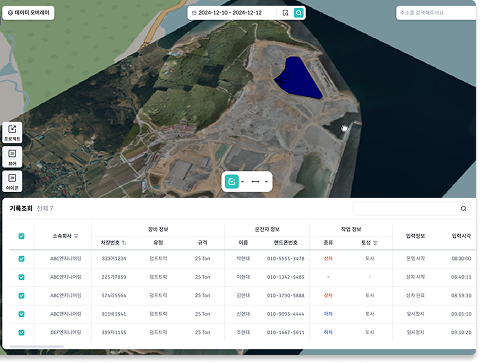
Task: Toggle the select-all header checkbox
Action: pos(21,236)
